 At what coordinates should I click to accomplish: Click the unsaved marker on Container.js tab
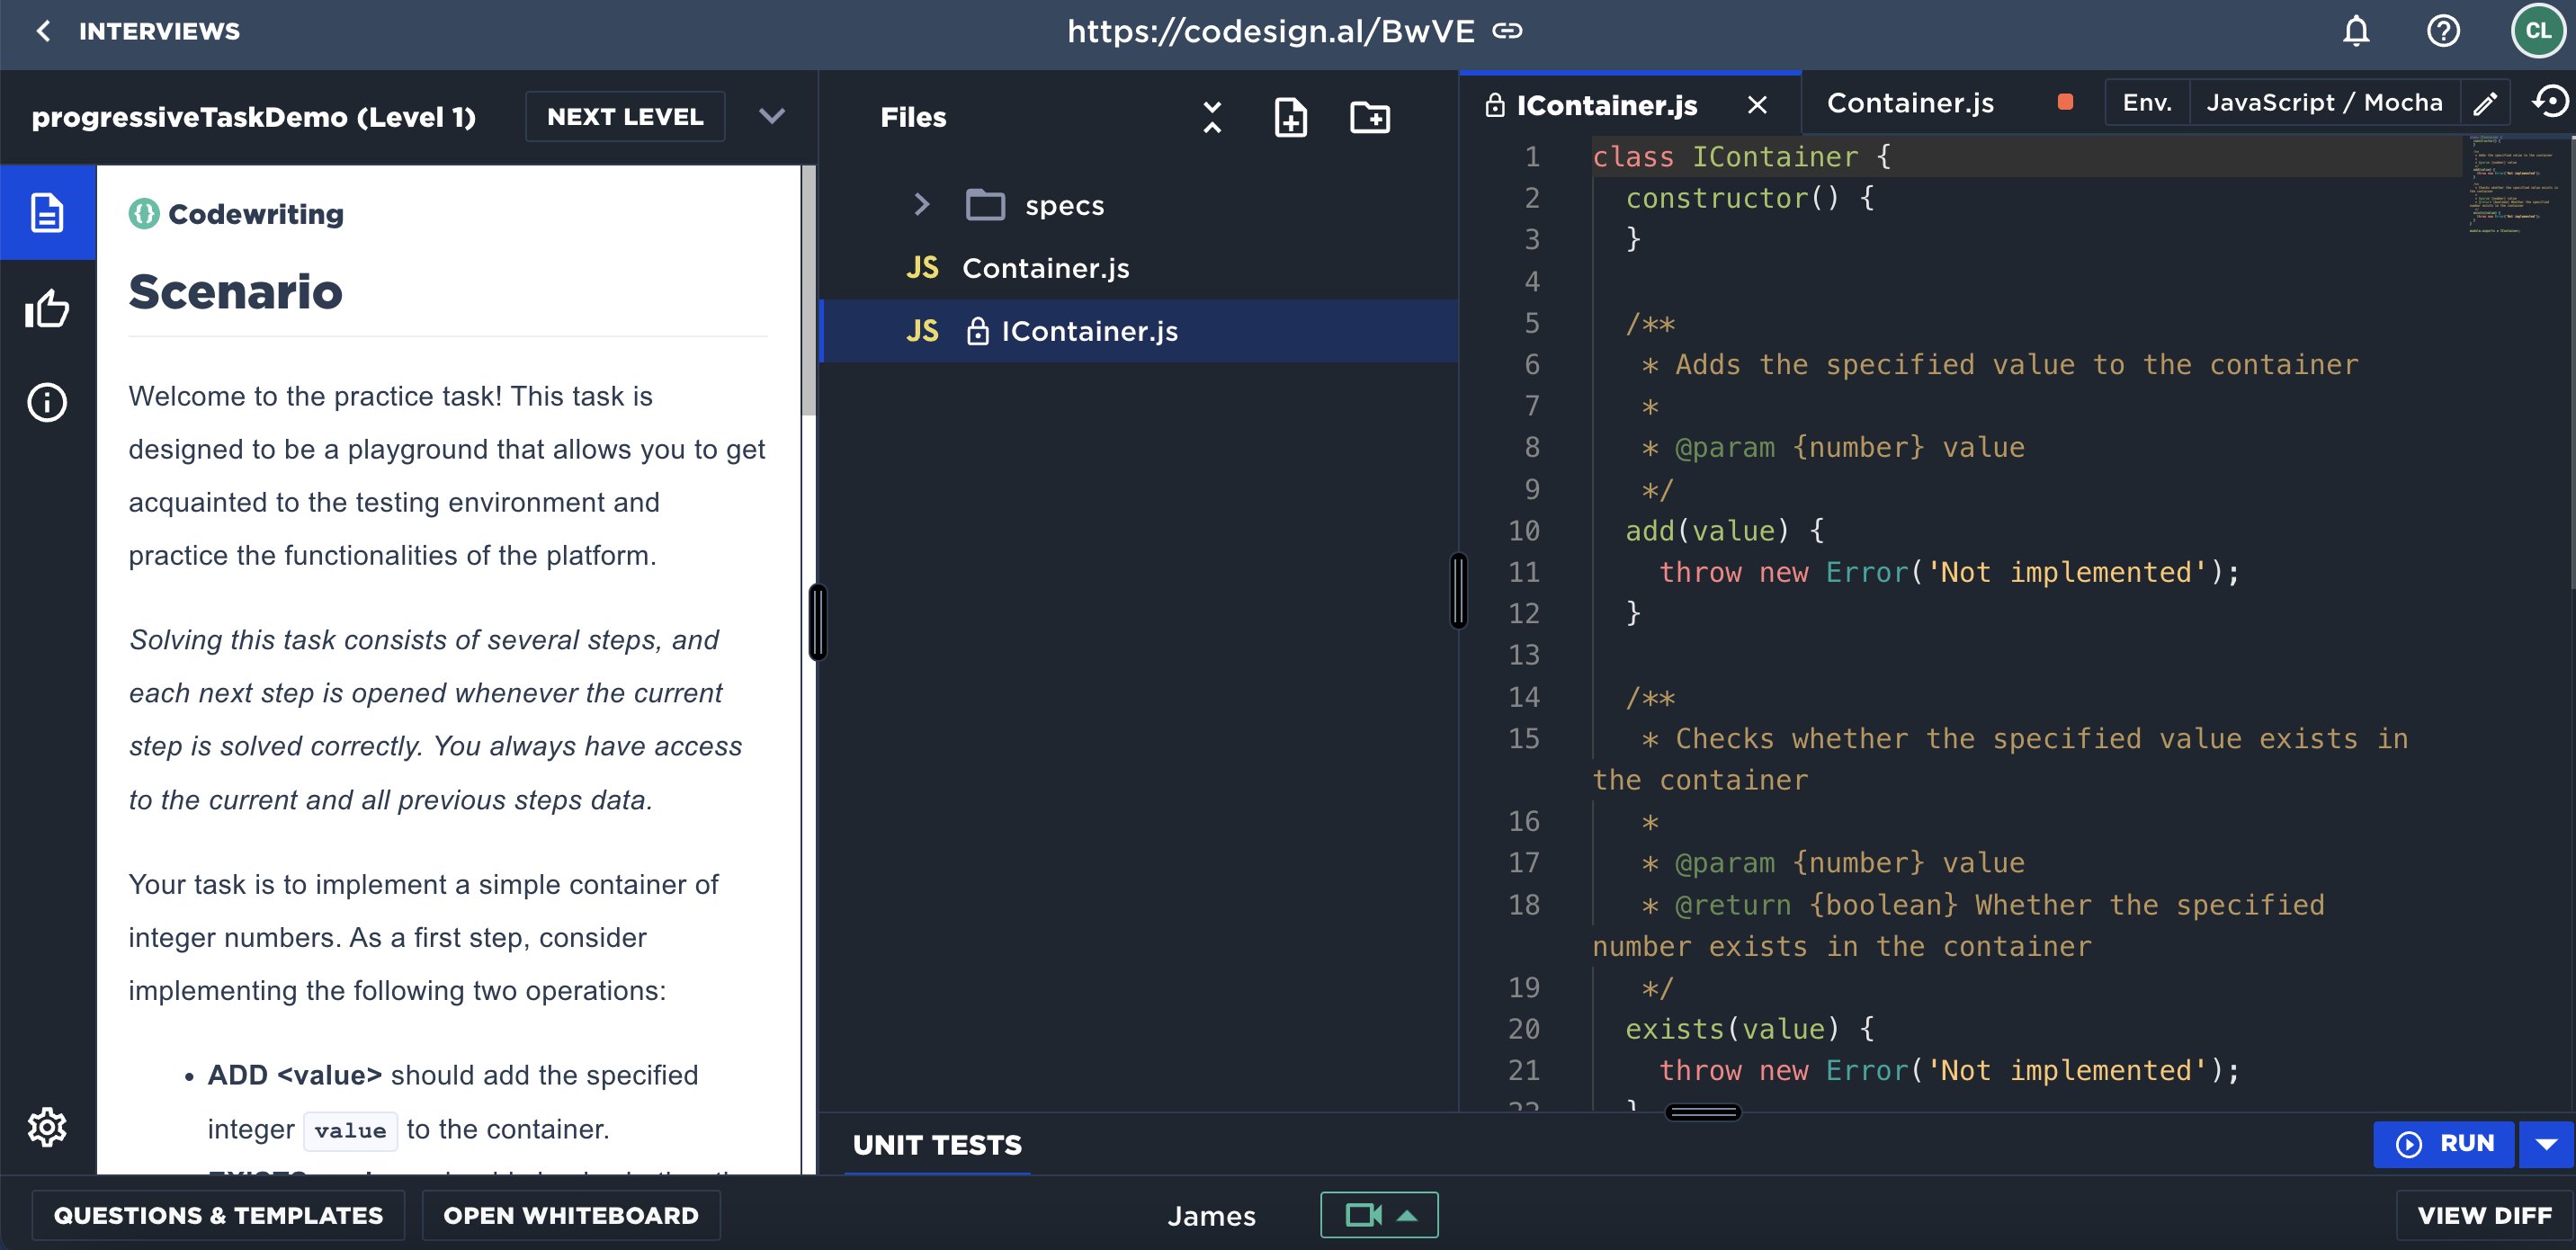point(2065,102)
